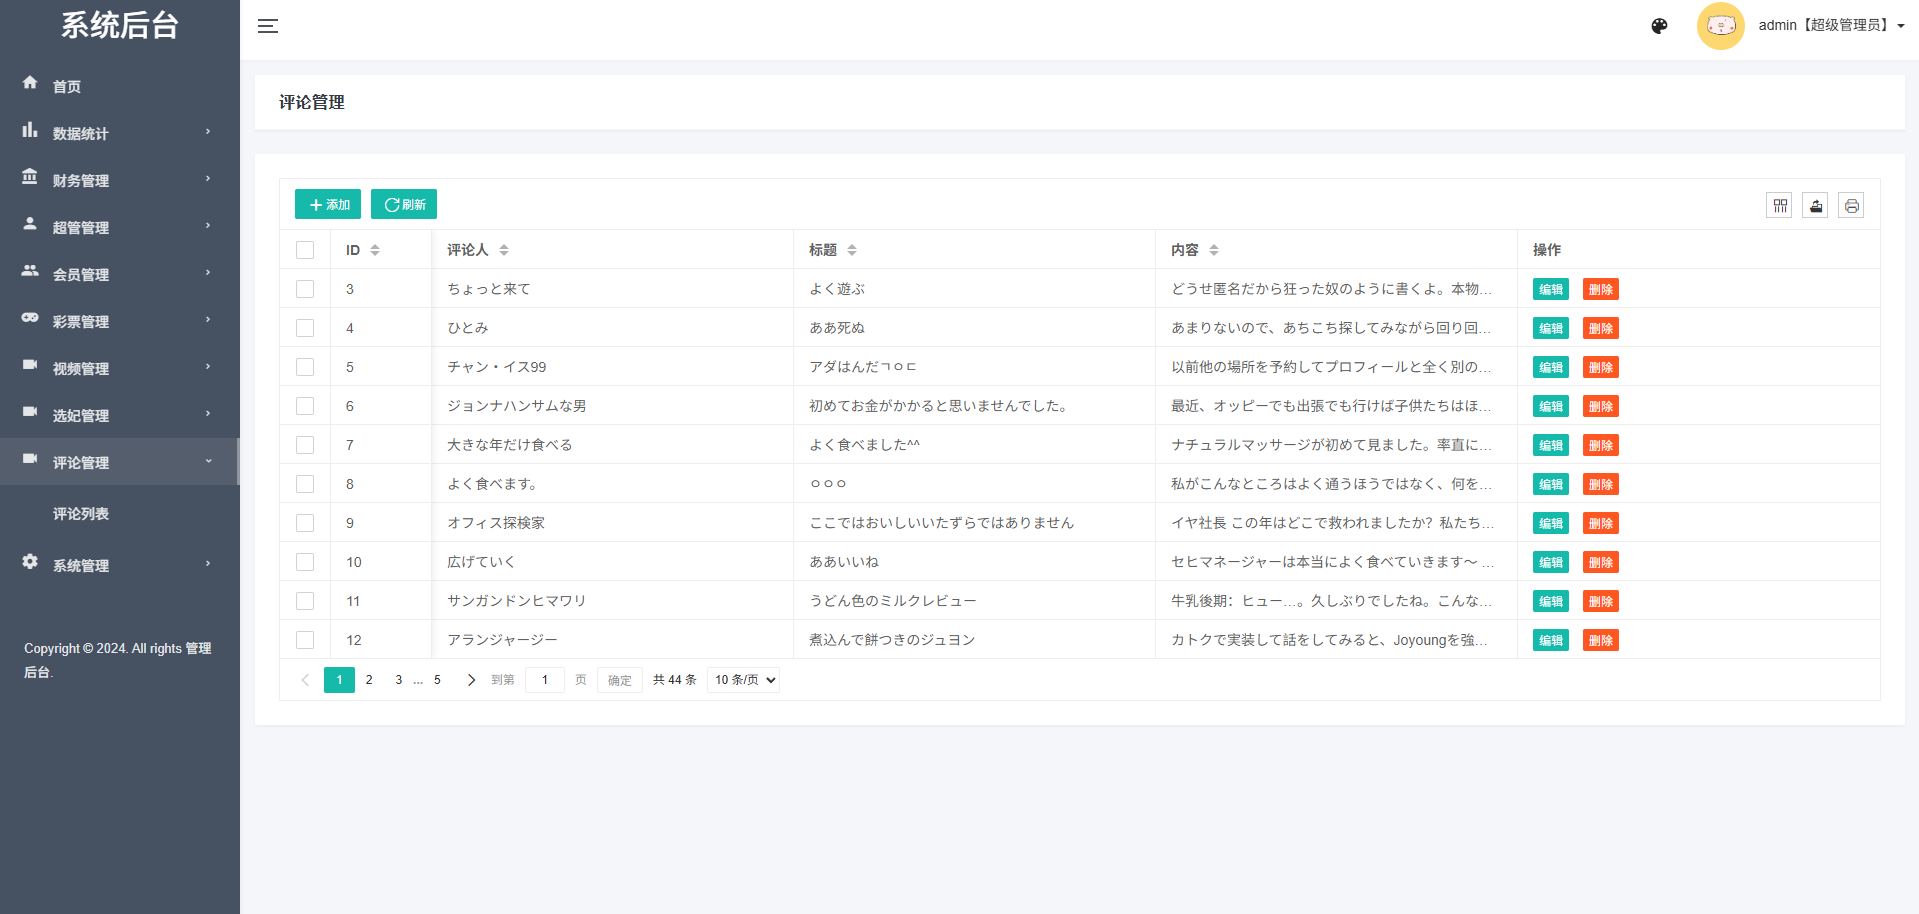Click the sidebar collapse hamburger icon

267,26
